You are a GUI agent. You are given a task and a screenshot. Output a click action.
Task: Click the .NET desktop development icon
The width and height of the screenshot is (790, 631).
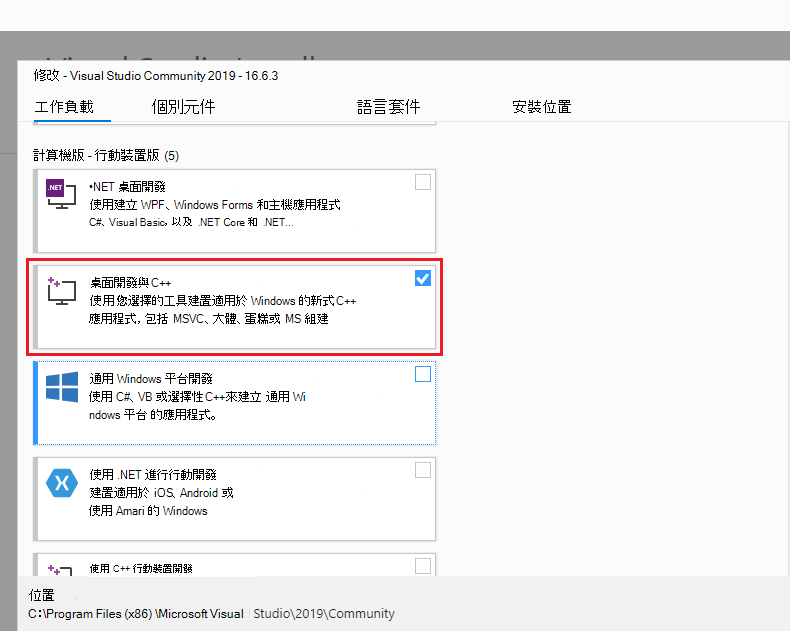click(x=61, y=194)
